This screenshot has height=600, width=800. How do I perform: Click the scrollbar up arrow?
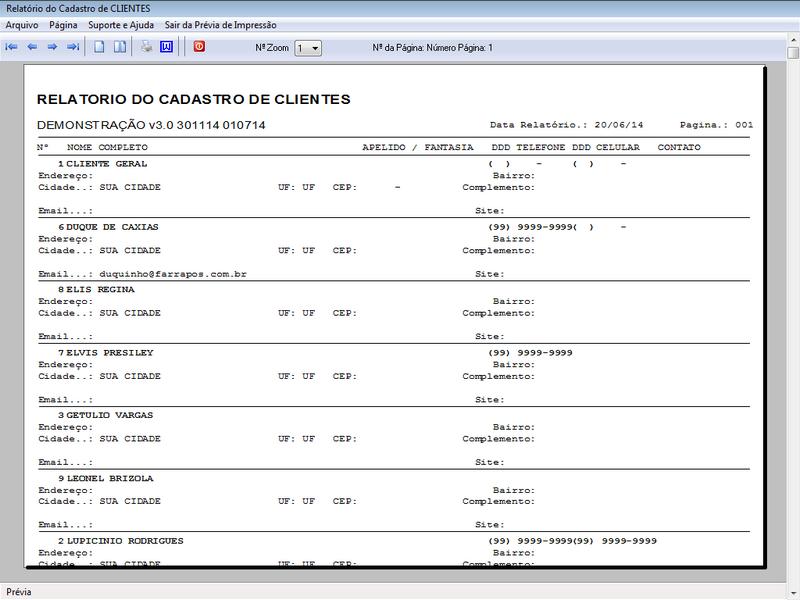(793, 39)
